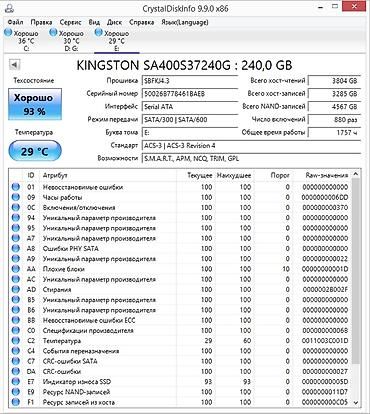Click the status icon for attribute A7
370x414 pixels.
(15, 238)
